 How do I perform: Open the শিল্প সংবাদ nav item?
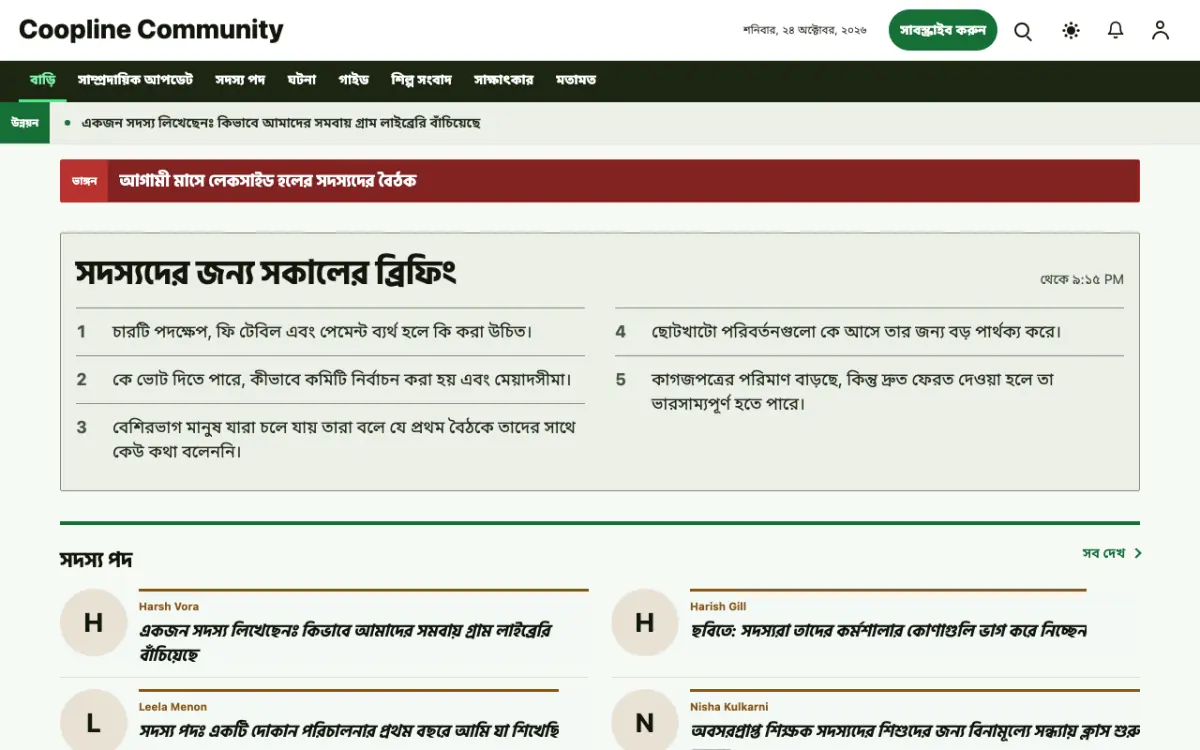[422, 80]
